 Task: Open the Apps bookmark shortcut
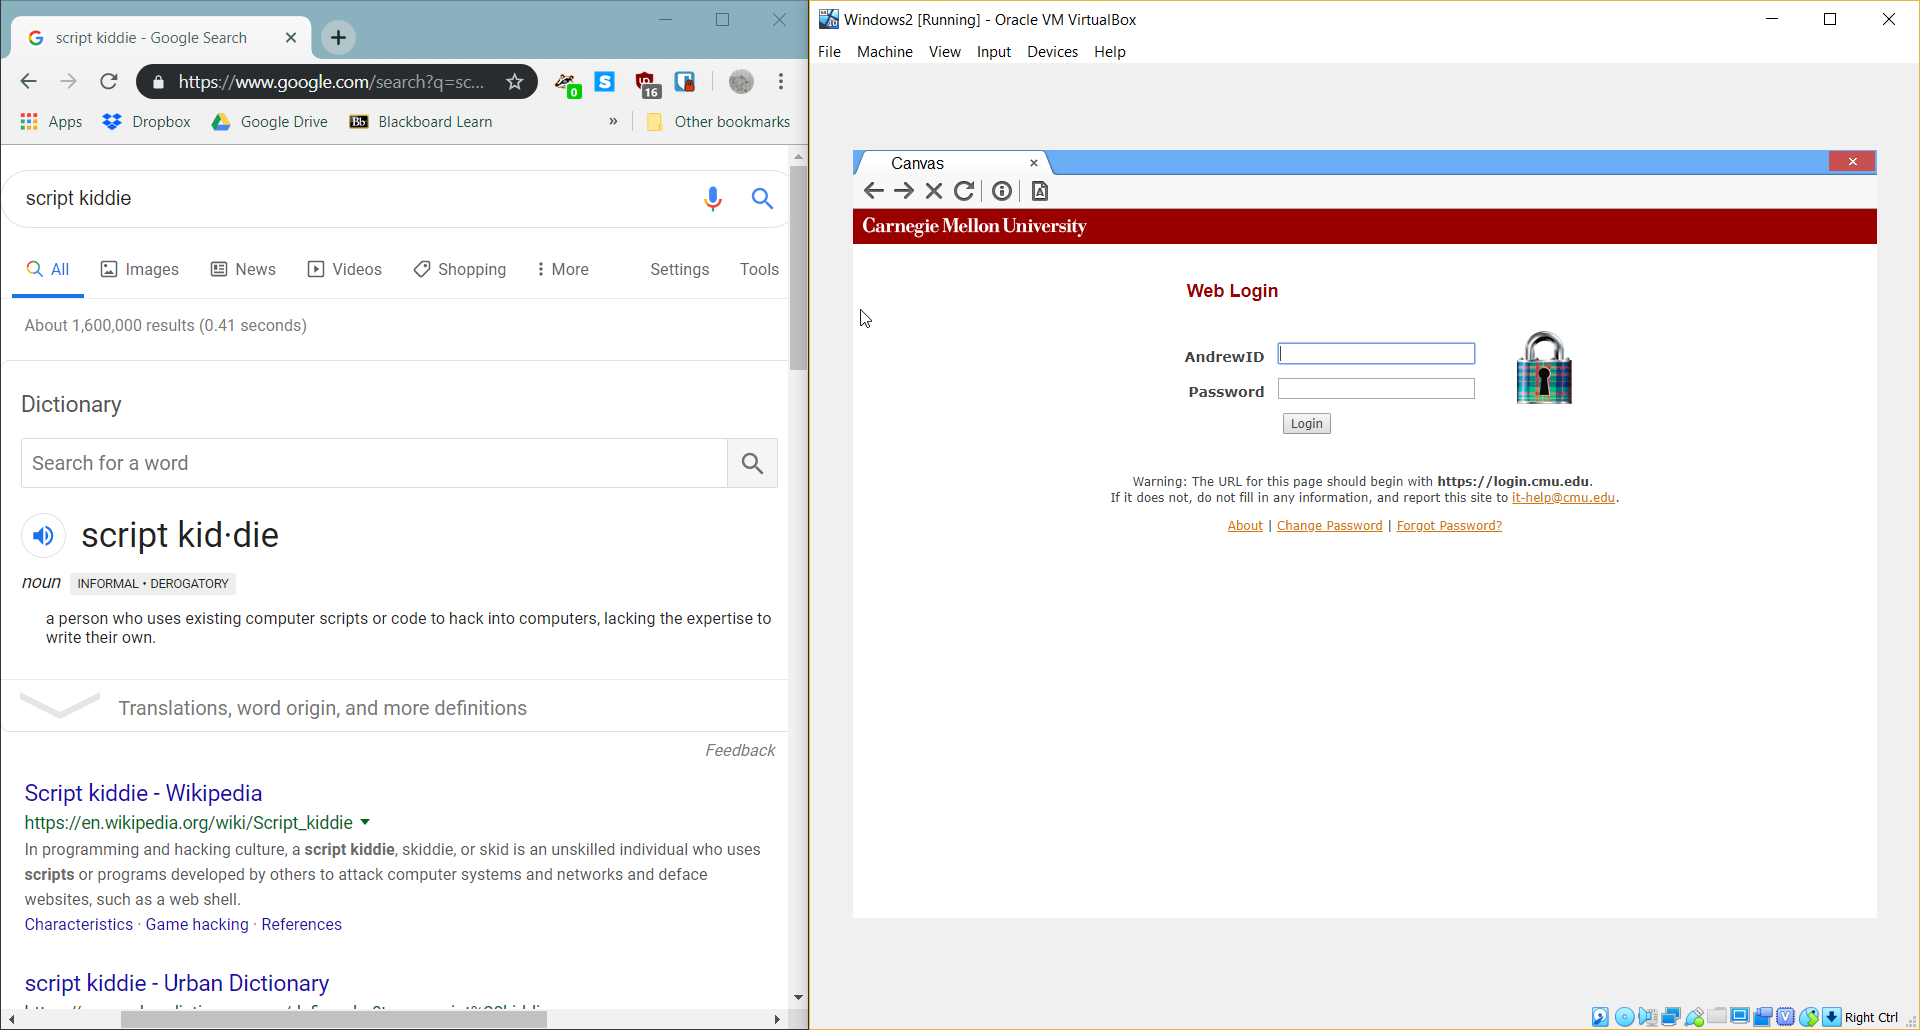51,122
